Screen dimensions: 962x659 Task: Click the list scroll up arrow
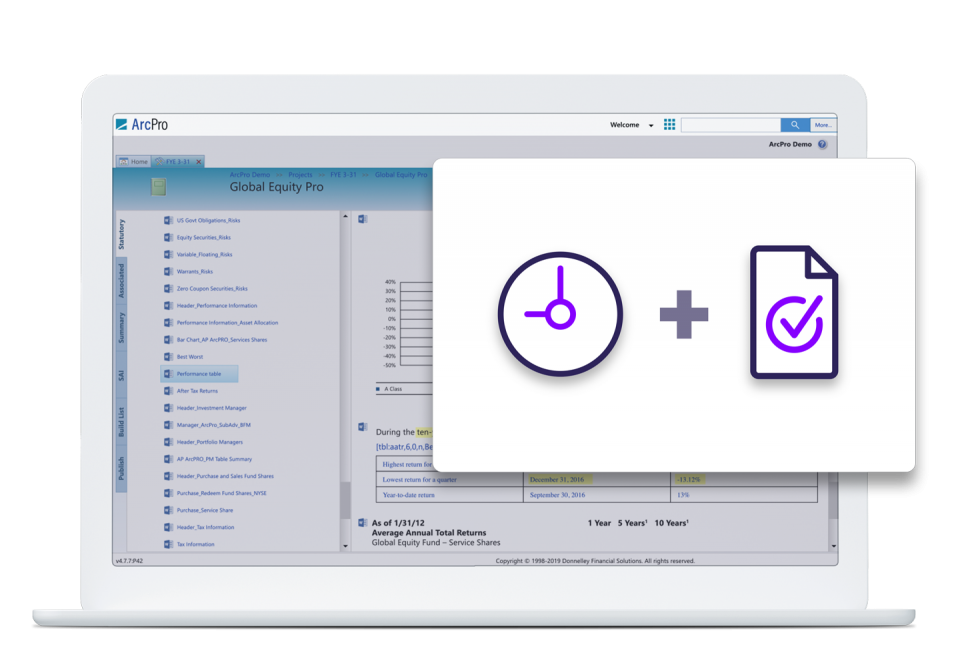(x=346, y=217)
